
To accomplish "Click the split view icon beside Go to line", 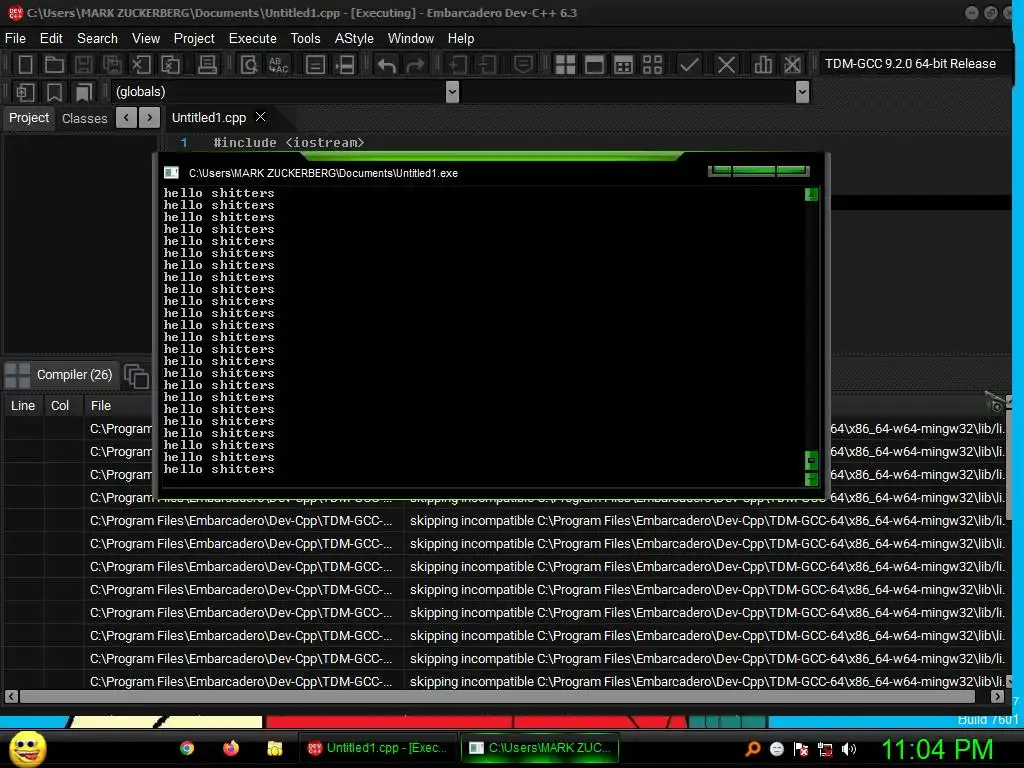I will 345,64.
